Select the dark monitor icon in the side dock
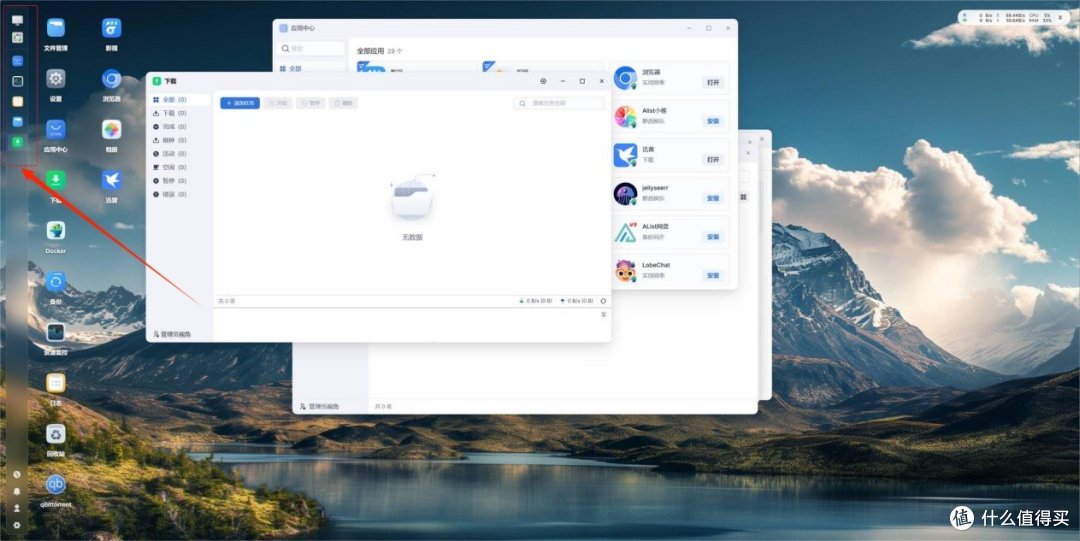1080x541 pixels. tap(17, 81)
